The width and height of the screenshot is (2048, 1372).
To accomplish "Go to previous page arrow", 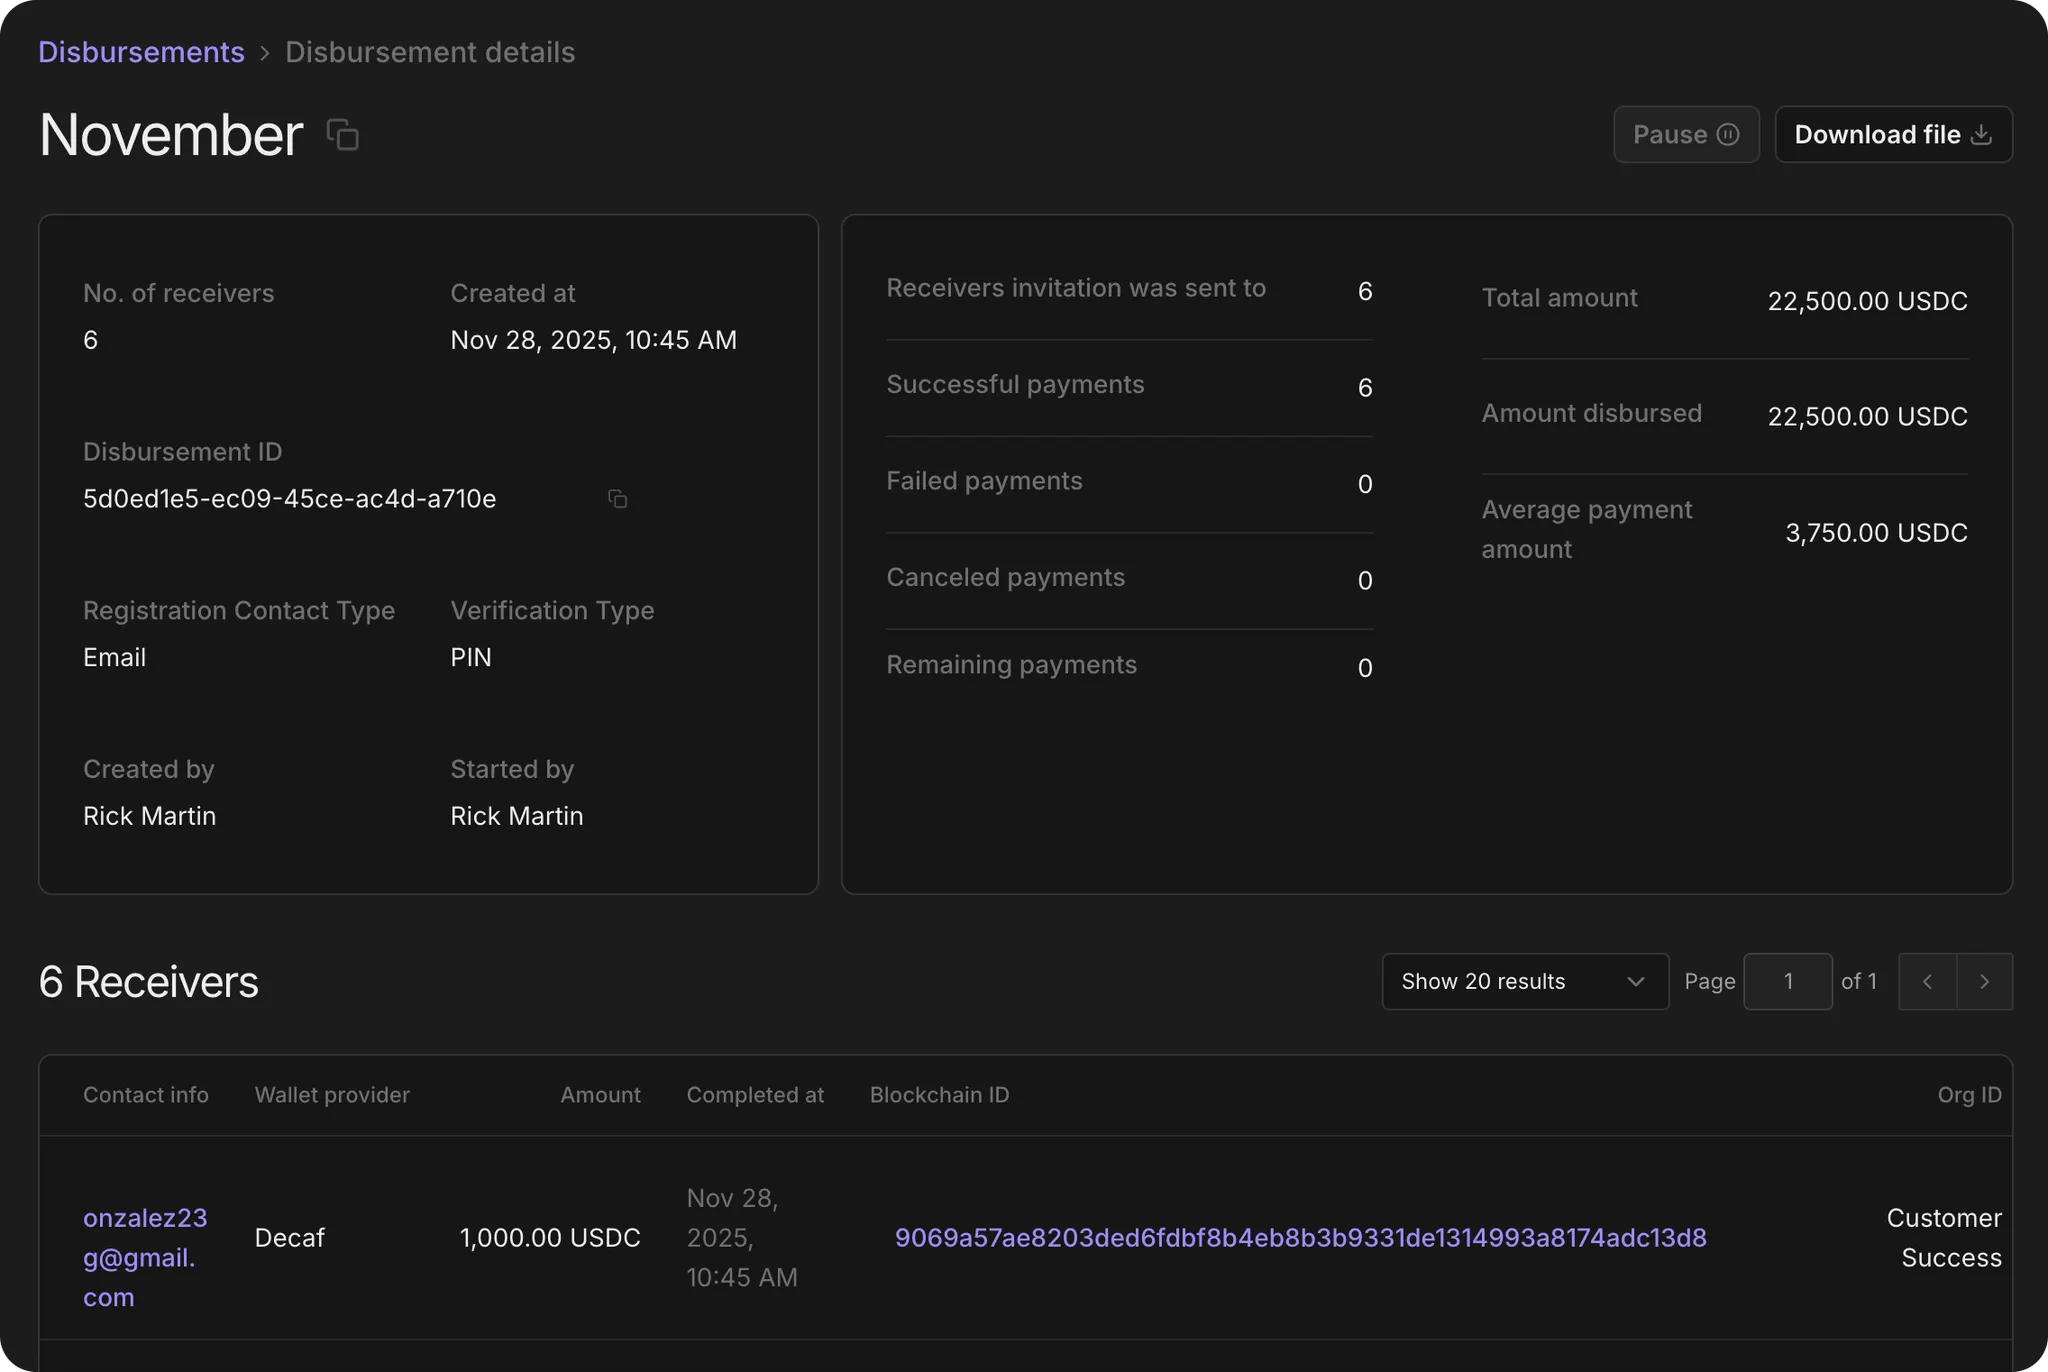I will 1926,982.
